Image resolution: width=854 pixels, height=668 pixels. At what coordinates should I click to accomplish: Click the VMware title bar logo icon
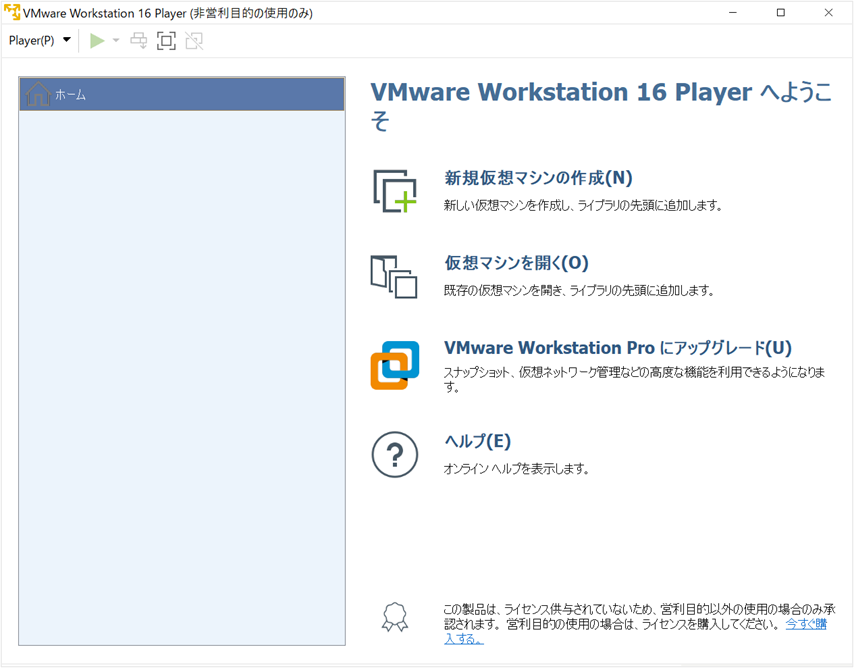[11, 12]
